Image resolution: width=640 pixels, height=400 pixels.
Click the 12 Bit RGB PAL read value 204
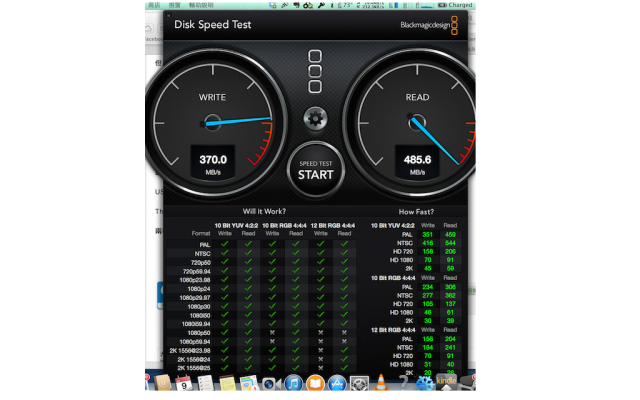[450, 339]
